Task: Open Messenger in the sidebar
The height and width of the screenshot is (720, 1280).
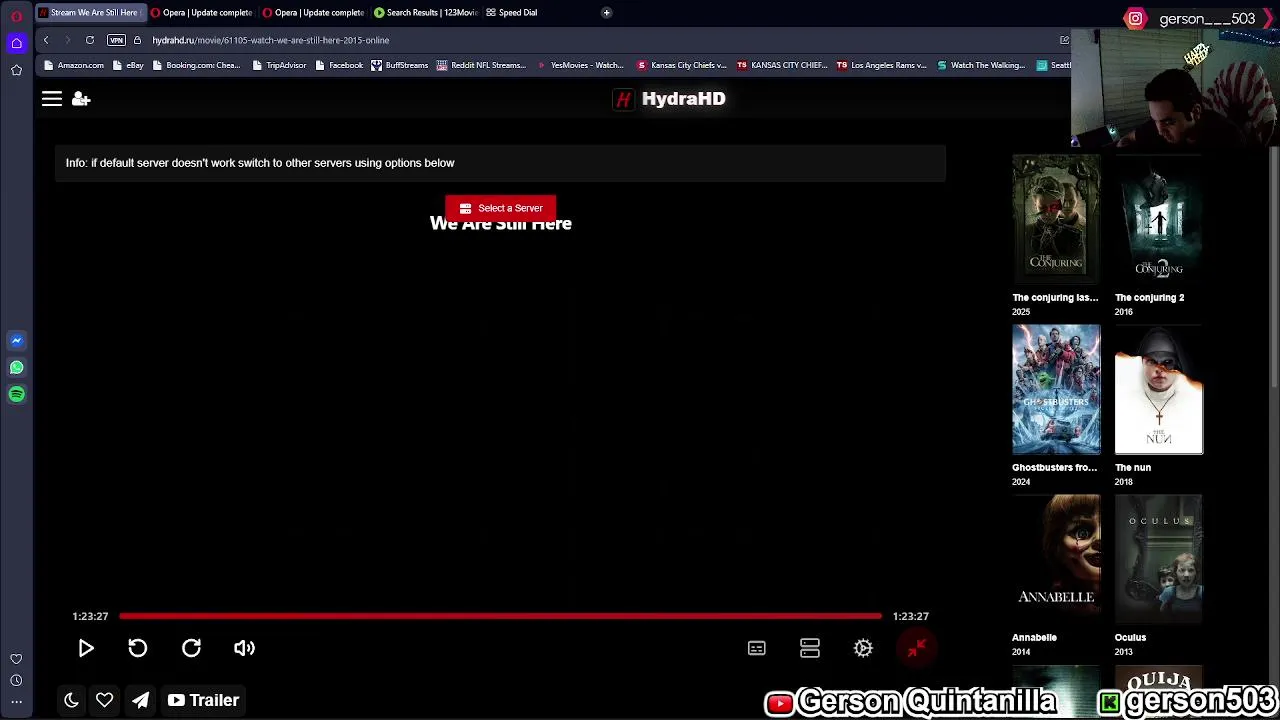Action: 17,340
